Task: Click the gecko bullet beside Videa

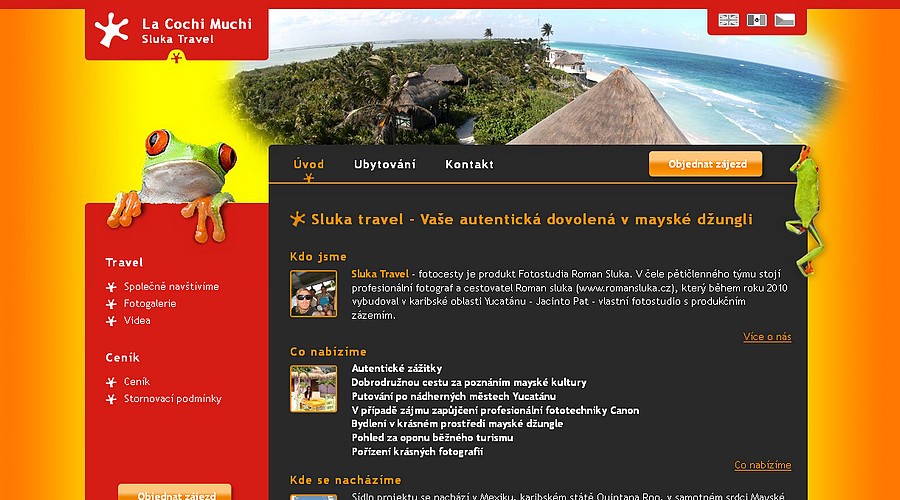Action: pos(111,321)
